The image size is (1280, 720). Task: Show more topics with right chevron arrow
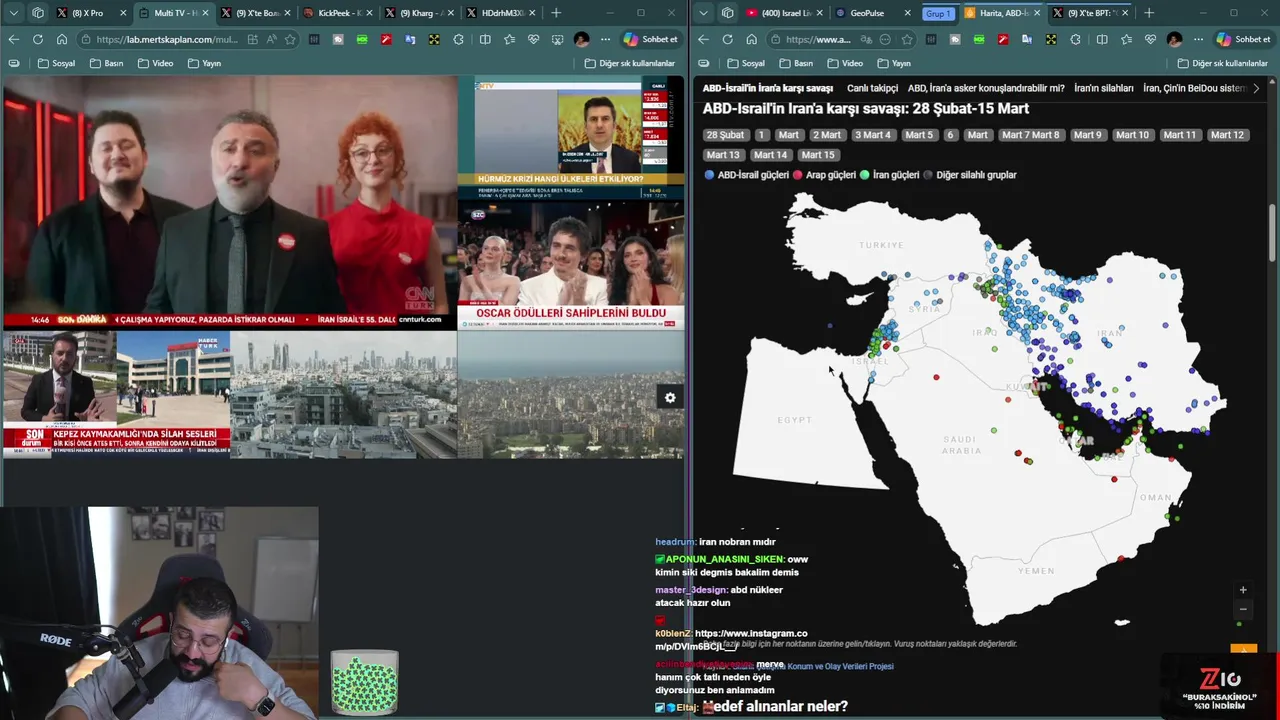1256,88
